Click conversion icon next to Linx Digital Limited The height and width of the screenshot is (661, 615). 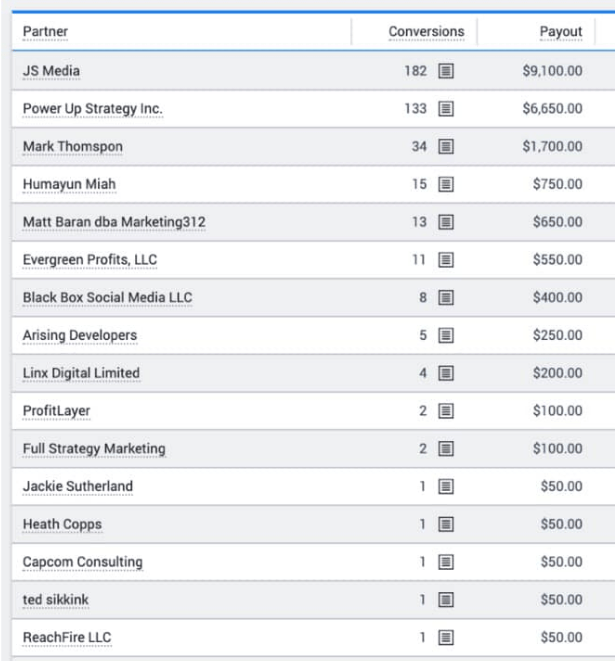[446, 373]
